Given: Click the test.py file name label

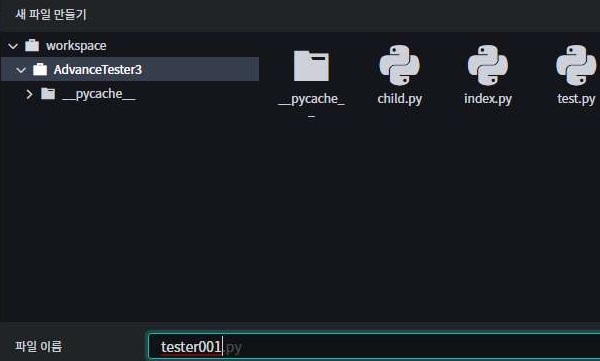Looking at the screenshot, I should click(x=576, y=99).
